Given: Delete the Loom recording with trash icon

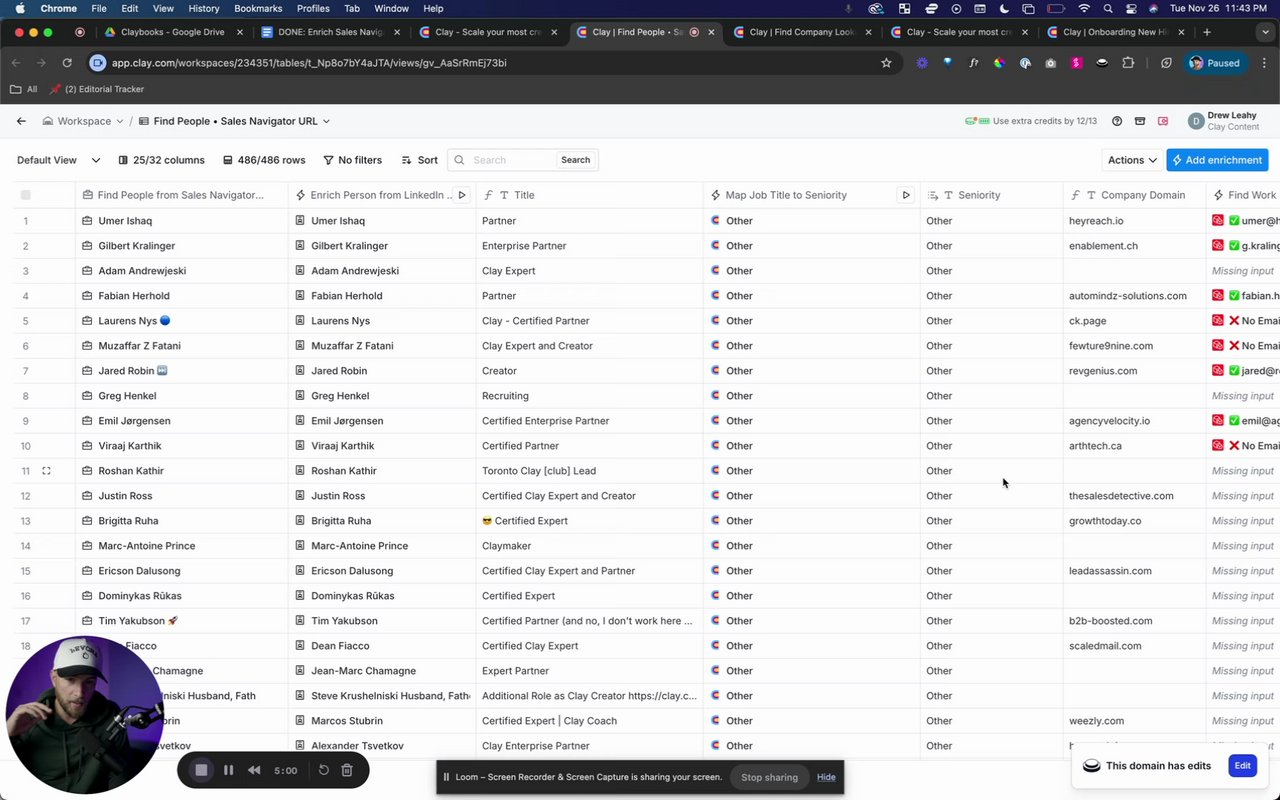Looking at the screenshot, I should [x=347, y=770].
